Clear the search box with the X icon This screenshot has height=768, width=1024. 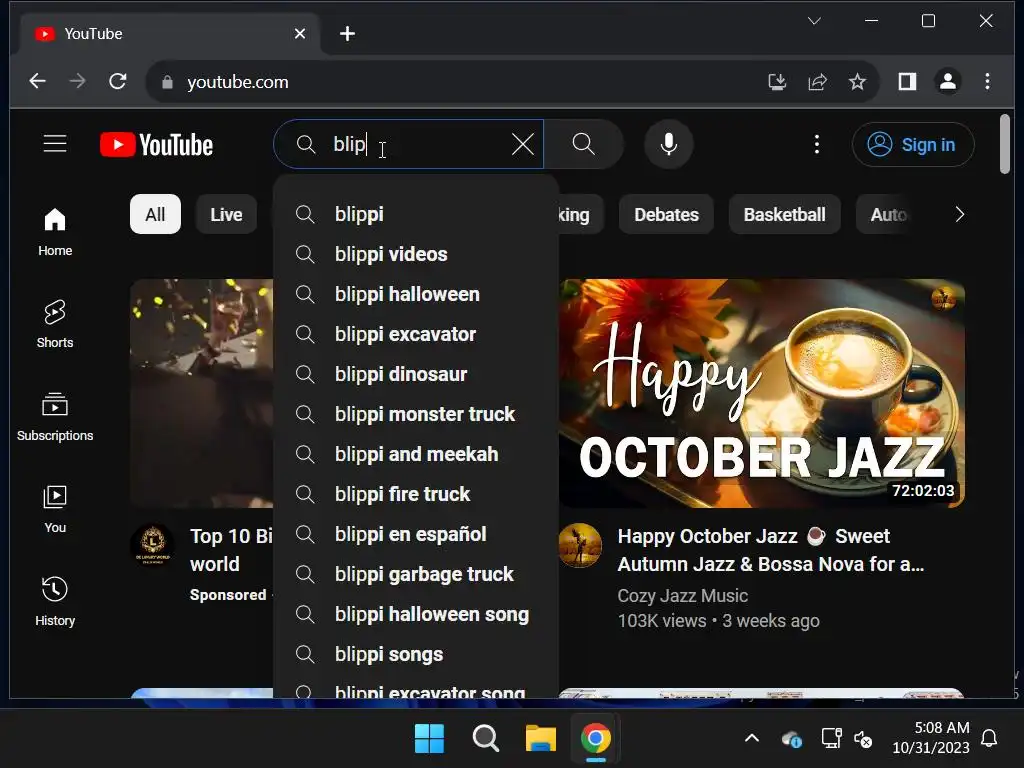522,144
